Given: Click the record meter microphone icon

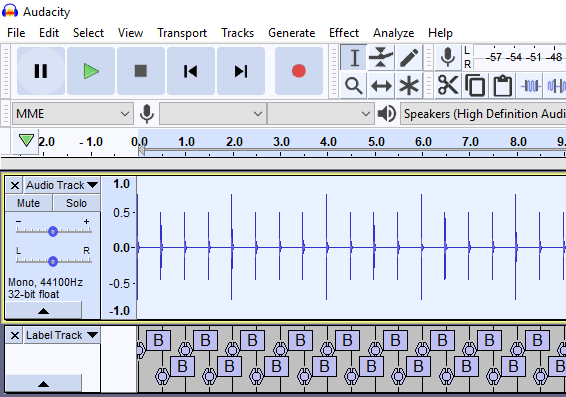Looking at the screenshot, I should tap(448, 57).
